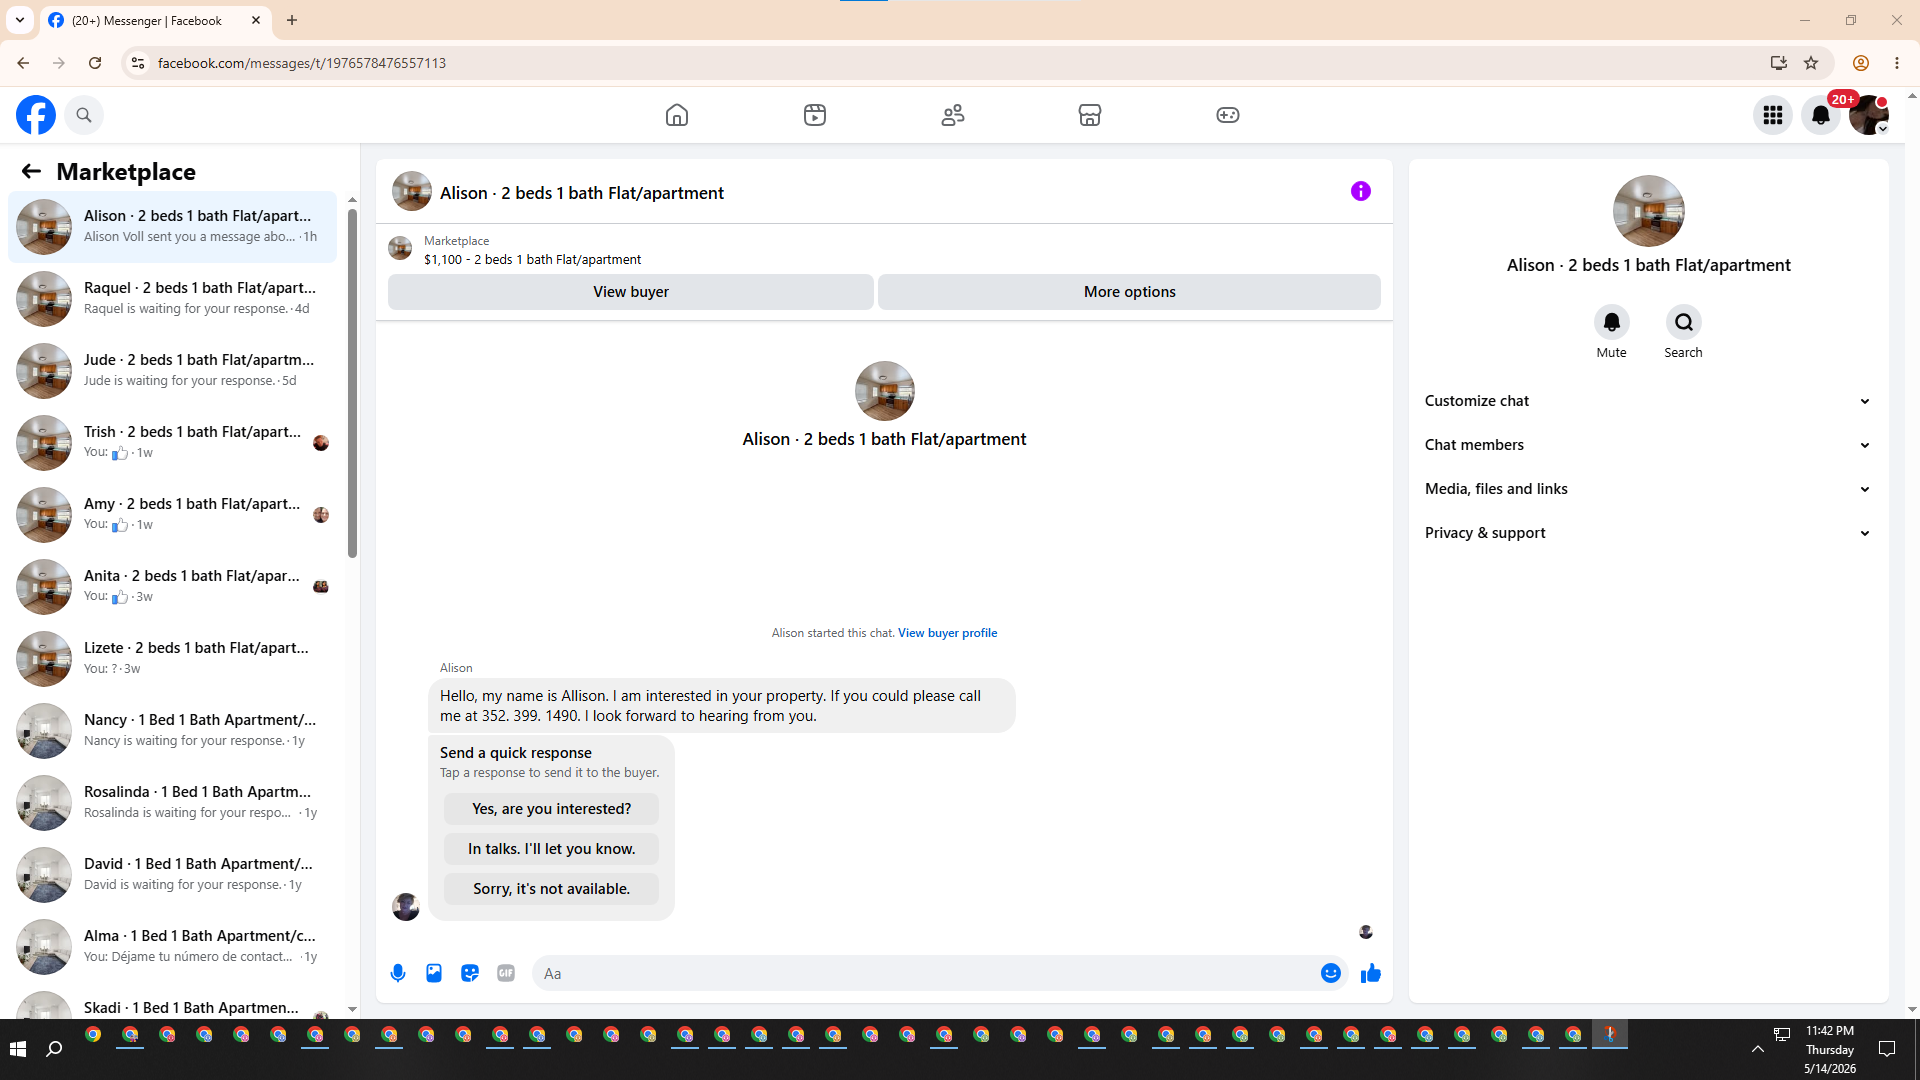Open the Chrome profile avatar button

click(x=1861, y=63)
